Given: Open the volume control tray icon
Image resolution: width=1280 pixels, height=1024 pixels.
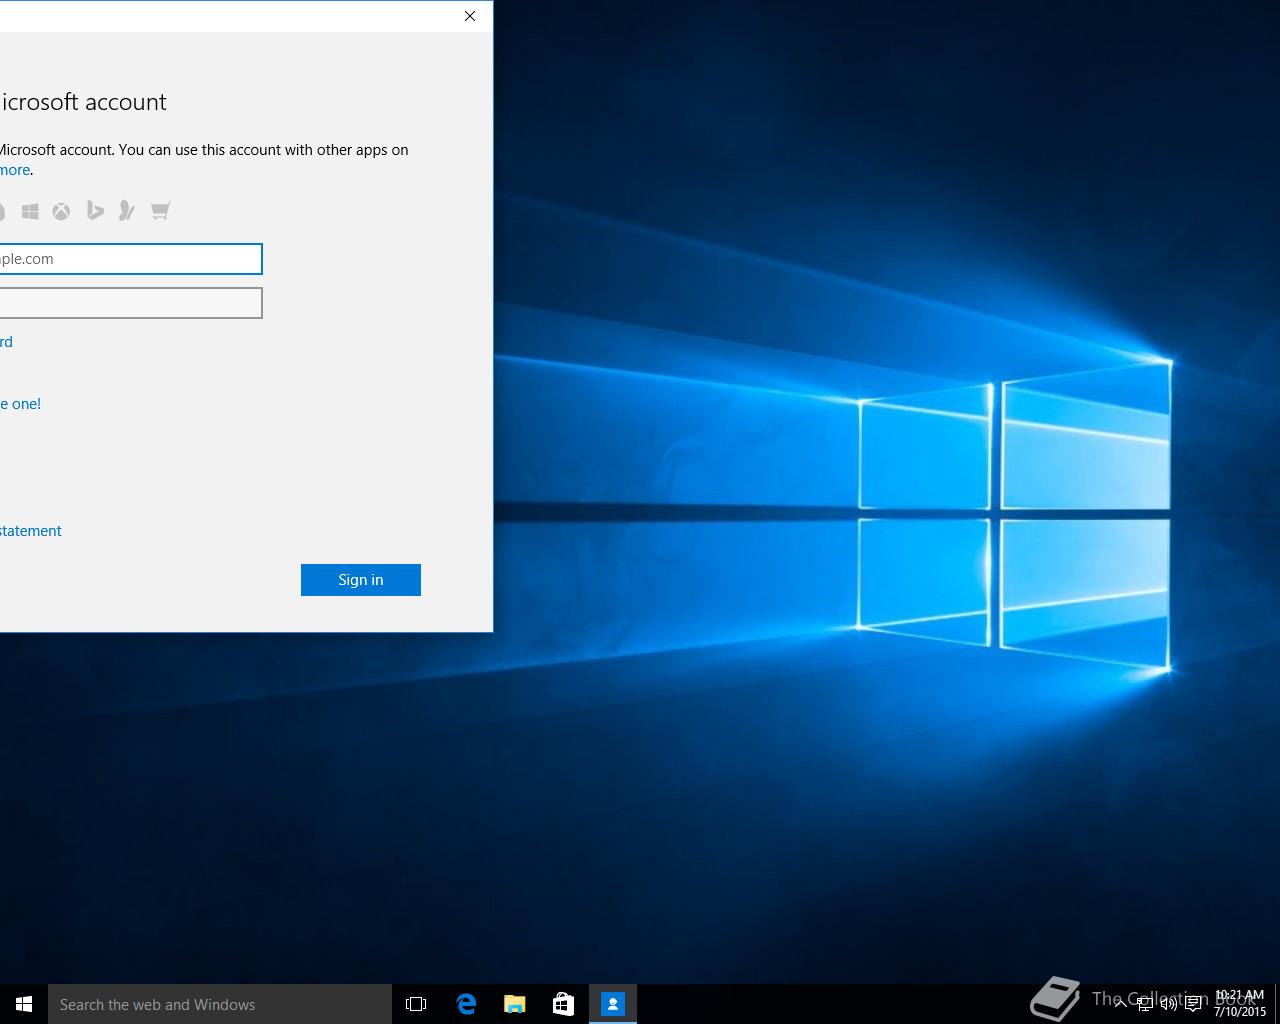Looking at the screenshot, I should point(1169,1004).
